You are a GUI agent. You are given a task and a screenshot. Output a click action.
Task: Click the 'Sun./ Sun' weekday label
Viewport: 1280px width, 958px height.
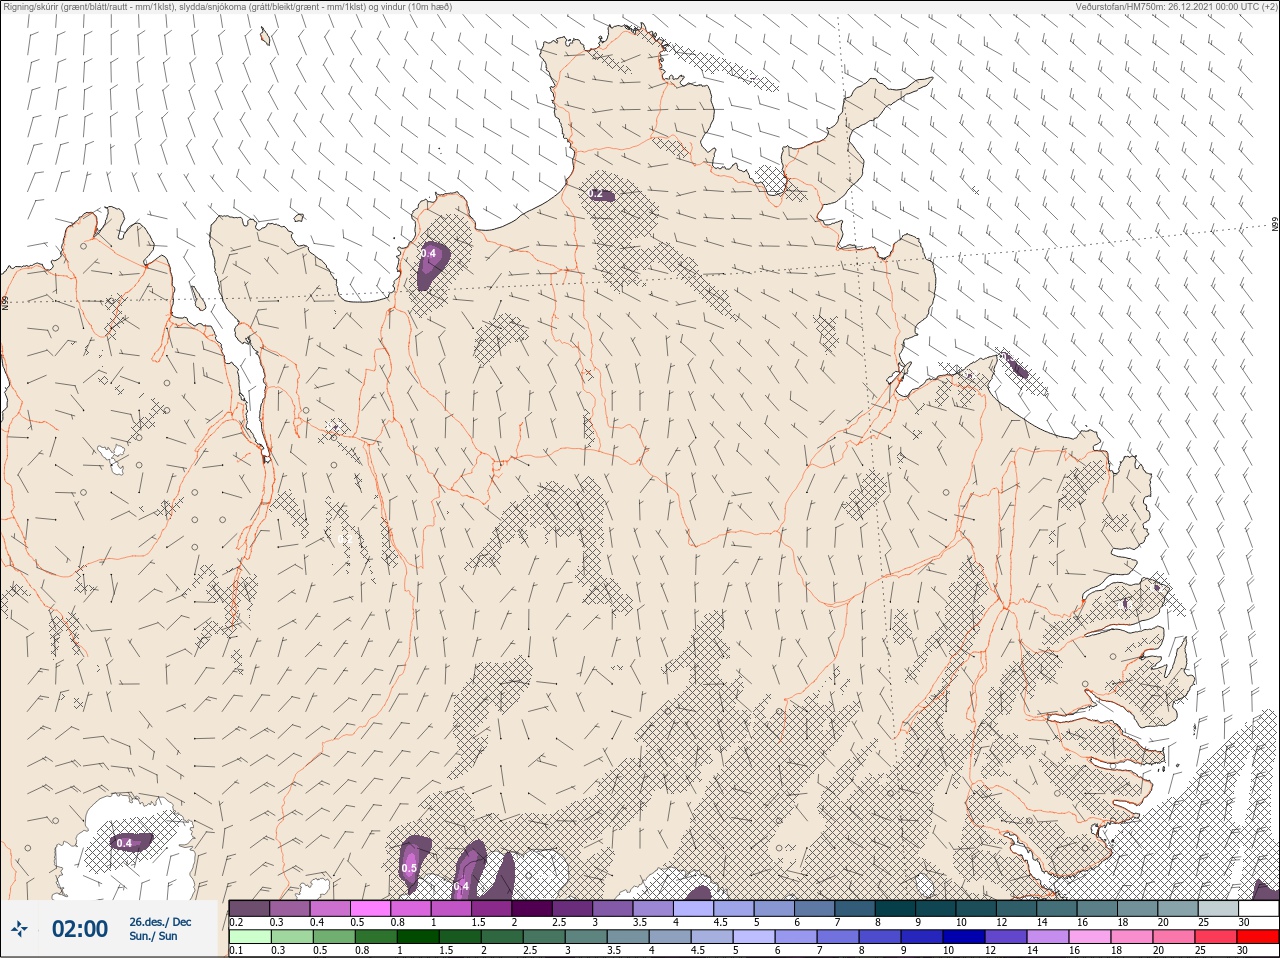click(153, 937)
